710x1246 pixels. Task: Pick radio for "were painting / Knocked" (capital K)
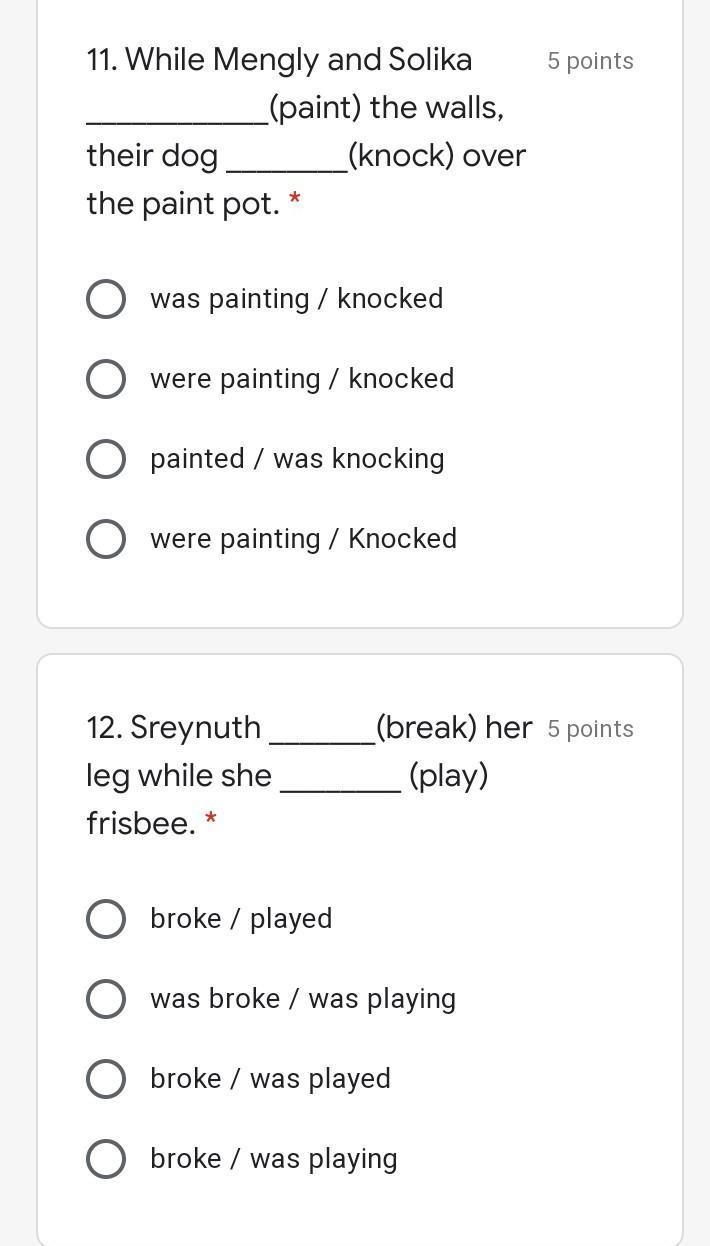click(x=106, y=539)
